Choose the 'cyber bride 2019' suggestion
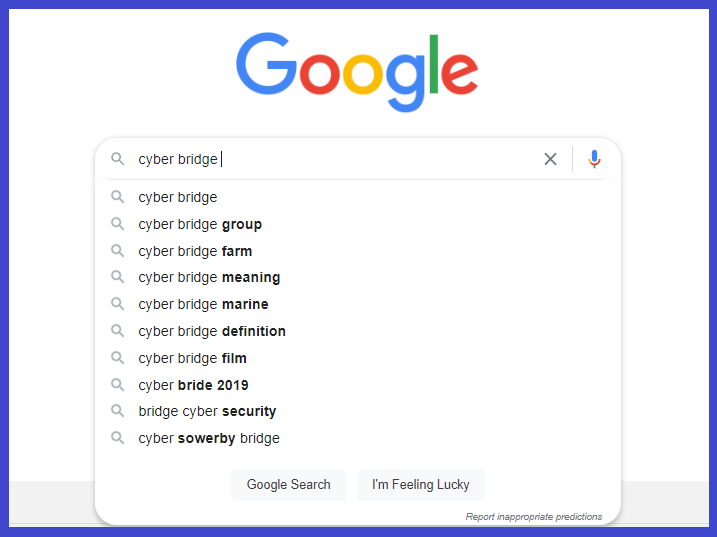Viewport: 717px width, 537px height. point(355,385)
